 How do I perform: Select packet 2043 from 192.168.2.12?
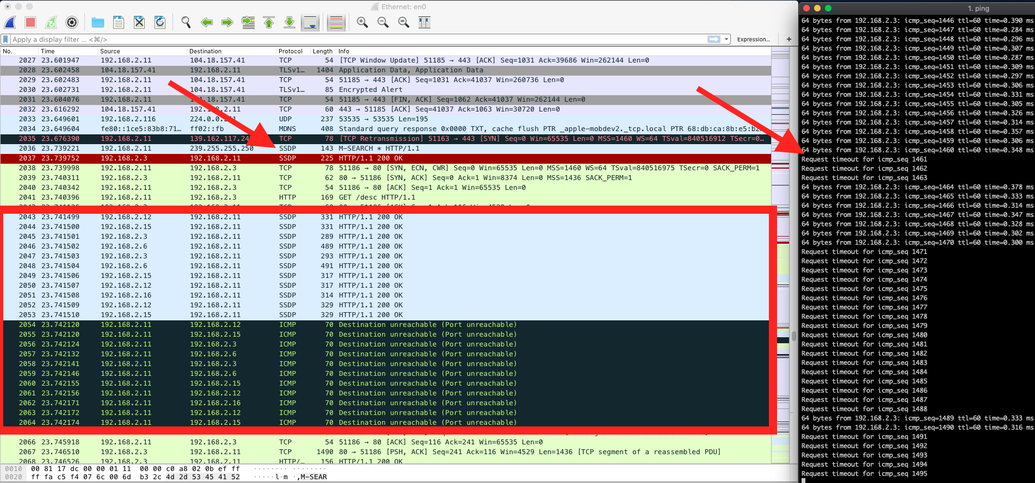pyautogui.click(x=385, y=217)
